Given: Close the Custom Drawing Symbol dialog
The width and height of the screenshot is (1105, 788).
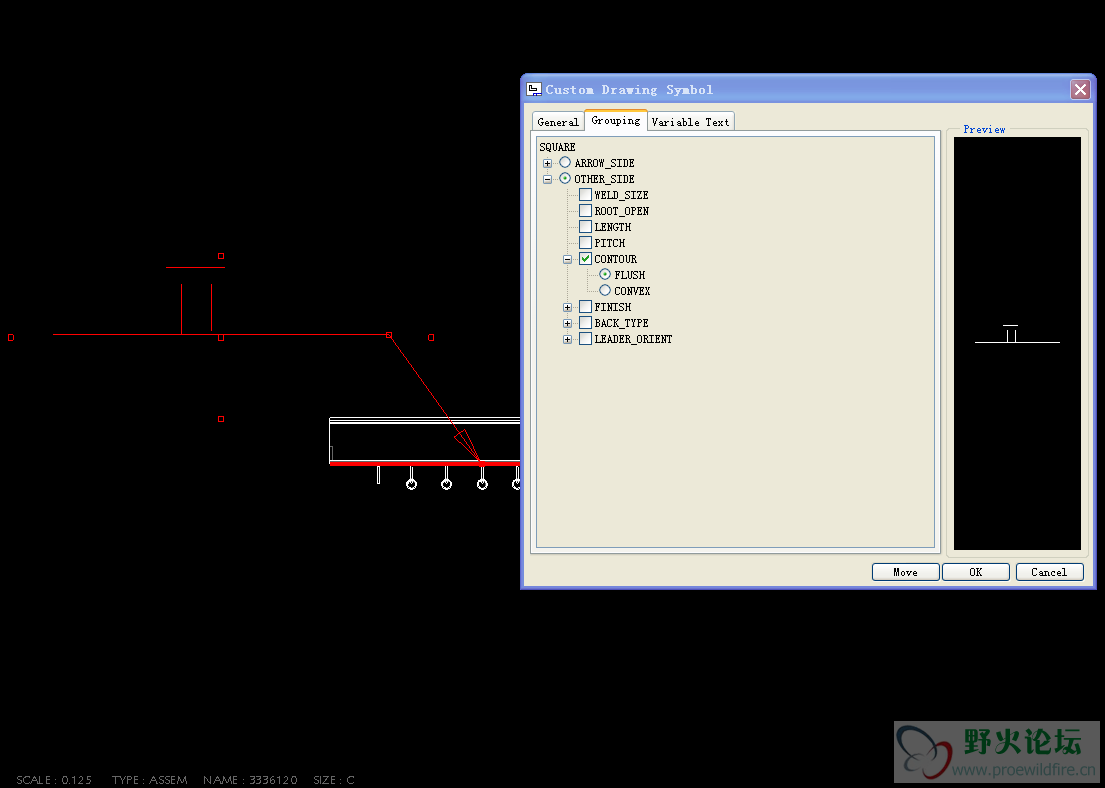Looking at the screenshot, I should (x=1080, y=90).
